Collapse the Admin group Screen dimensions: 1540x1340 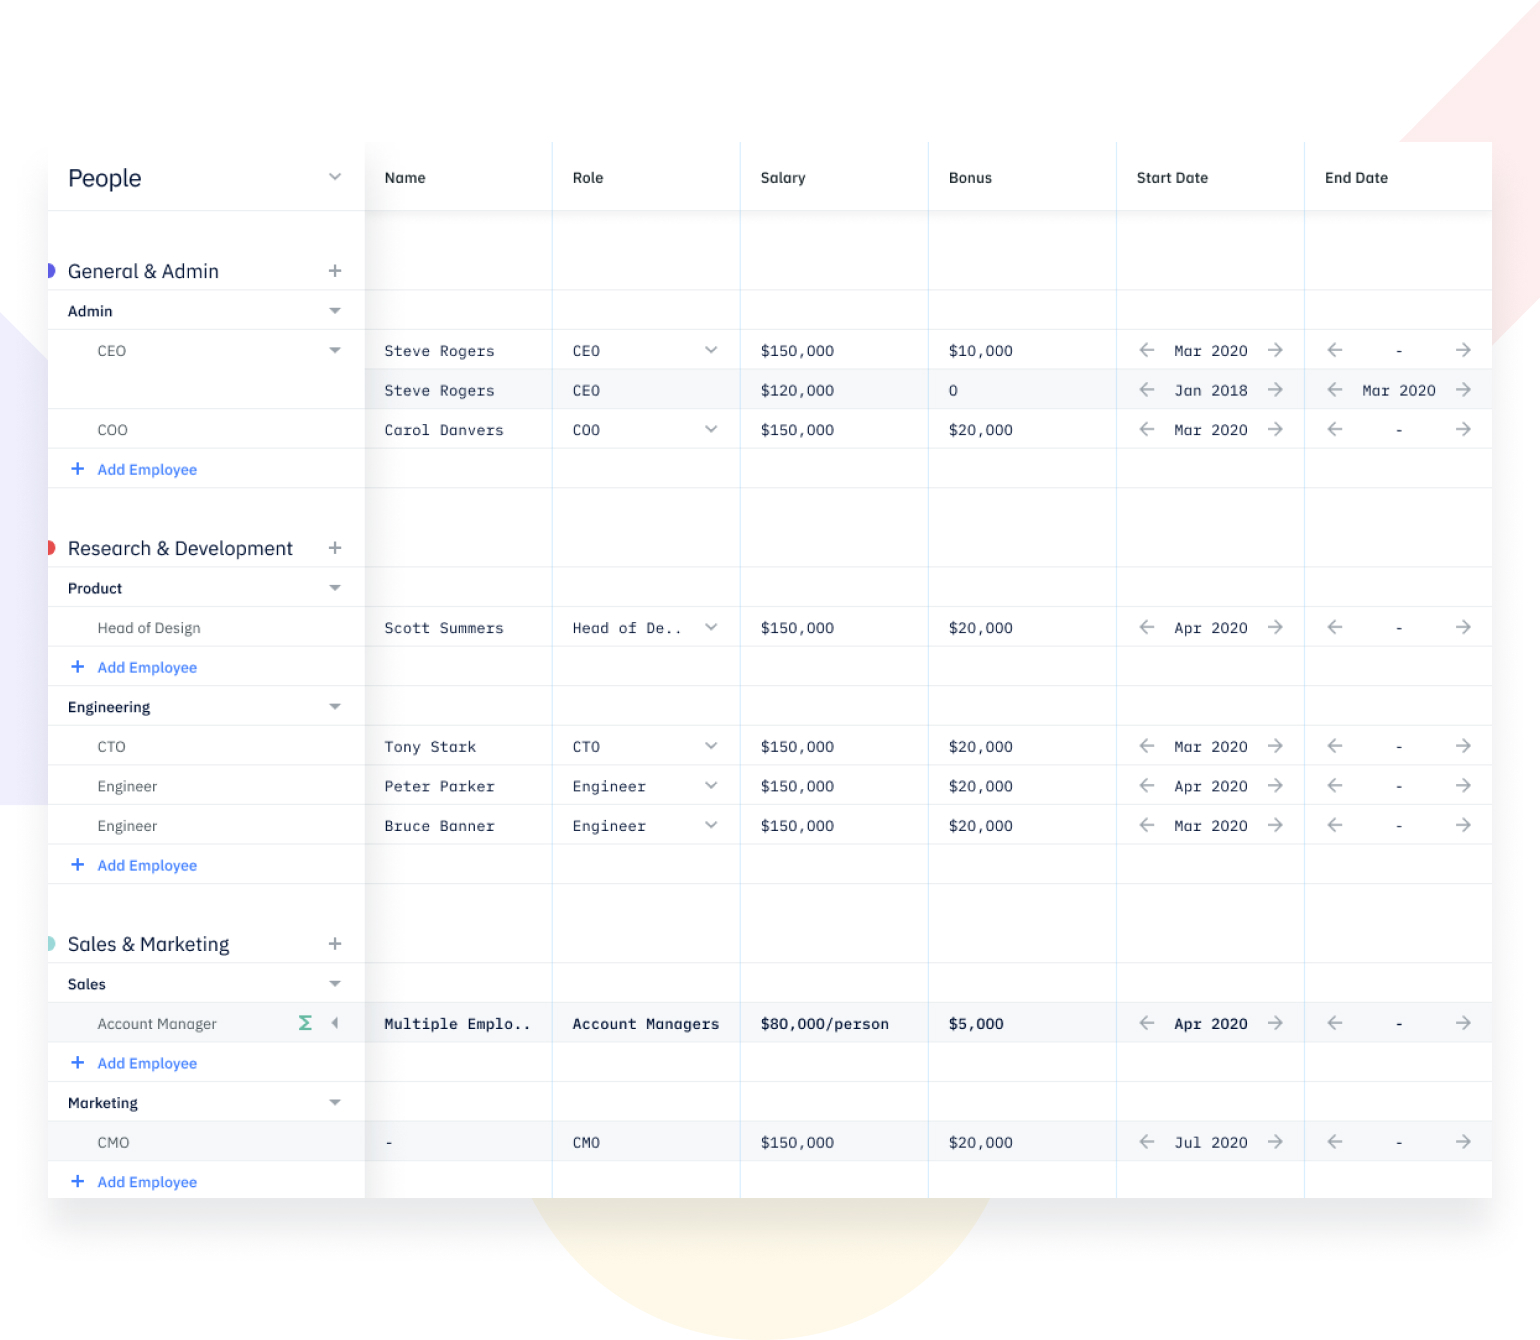335,311
